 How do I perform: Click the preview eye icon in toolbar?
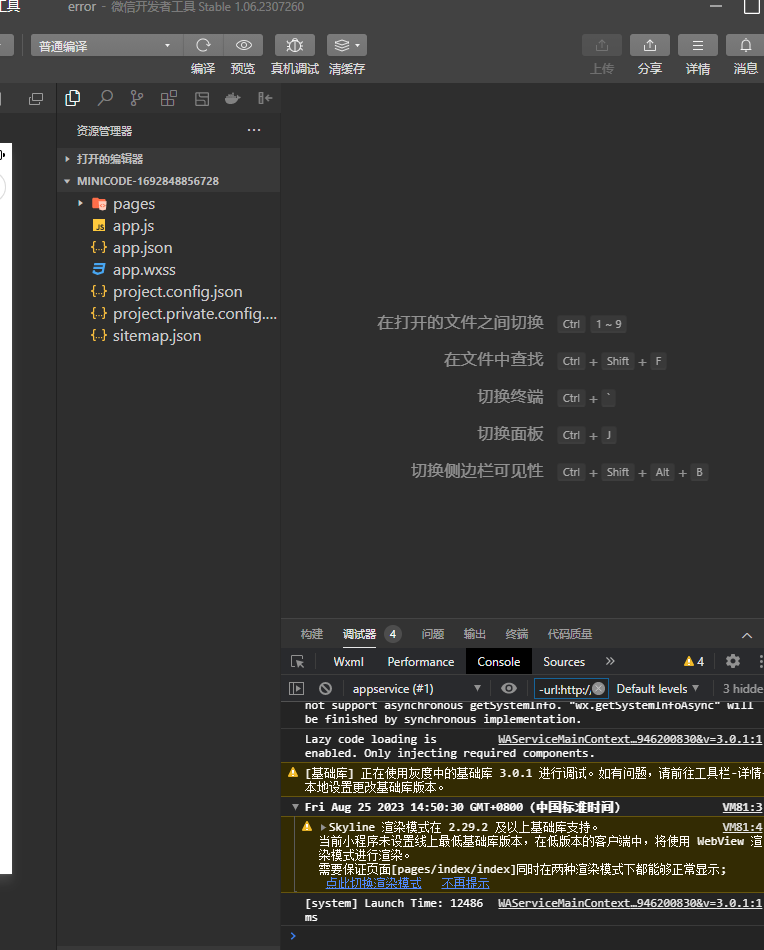244,45
